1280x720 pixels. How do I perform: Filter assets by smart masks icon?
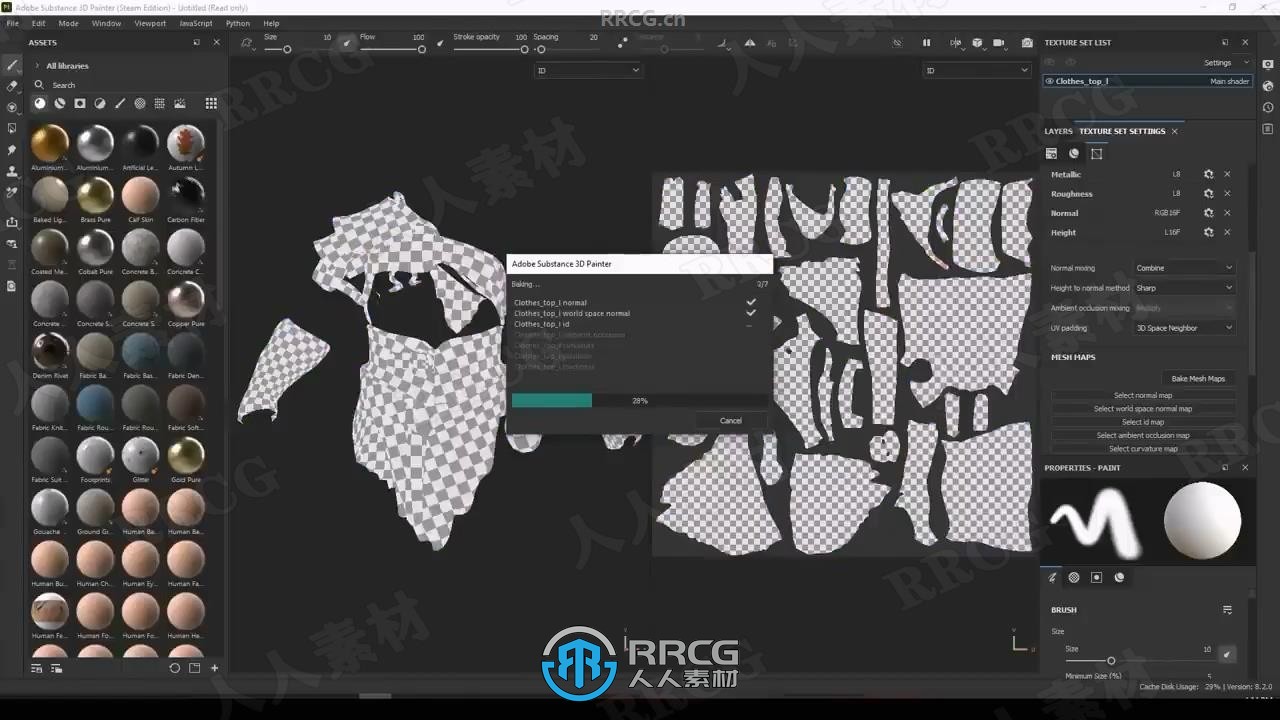(80, 103)
